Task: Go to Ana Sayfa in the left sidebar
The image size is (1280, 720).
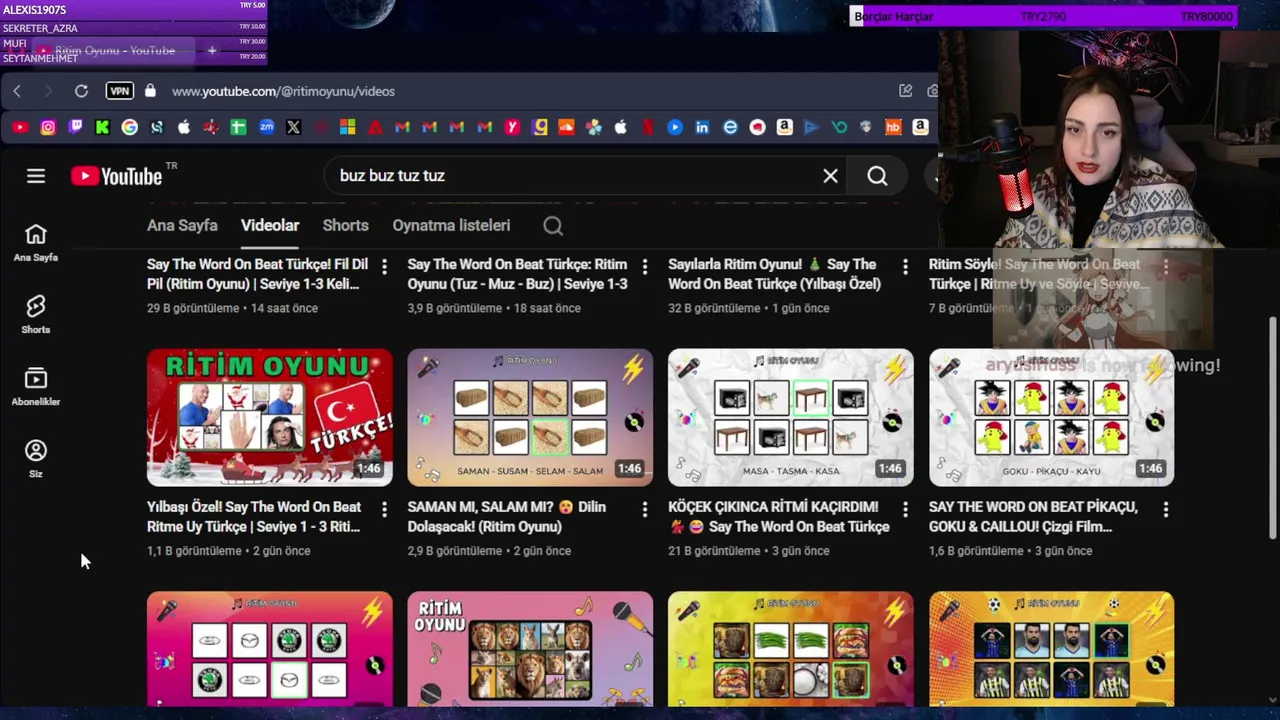Action: click(36, 242)
